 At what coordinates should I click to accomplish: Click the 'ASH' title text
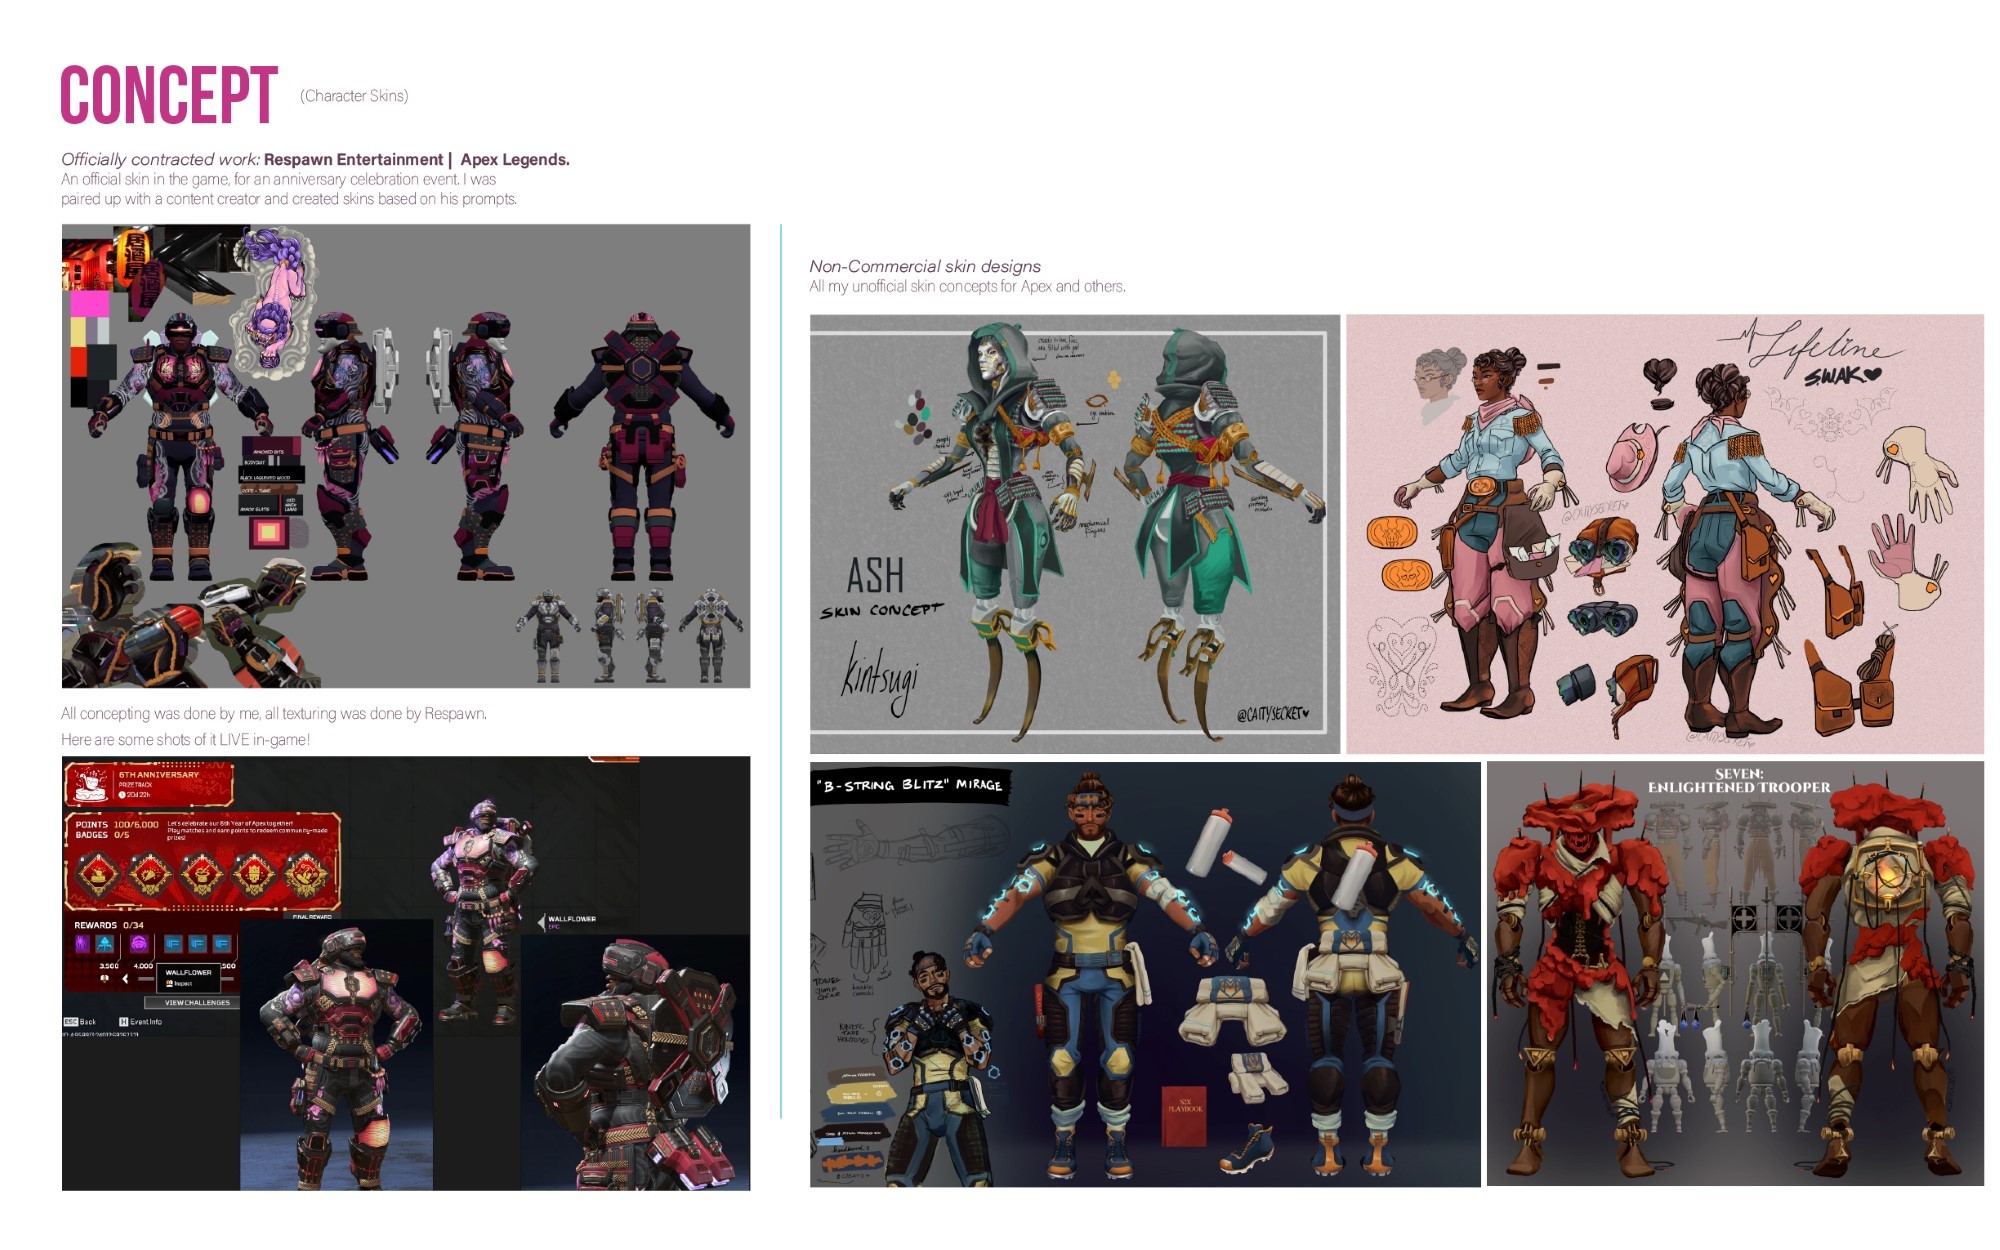875,576
